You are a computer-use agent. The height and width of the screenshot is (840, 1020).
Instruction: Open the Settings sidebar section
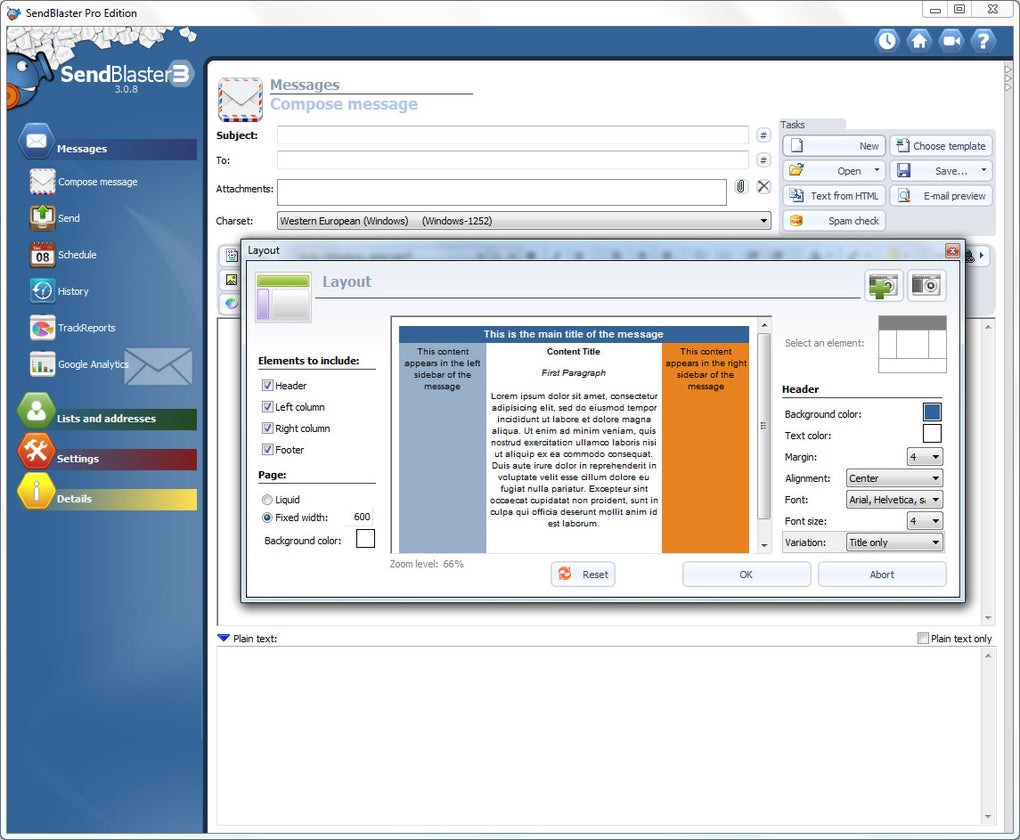point(78,459)
